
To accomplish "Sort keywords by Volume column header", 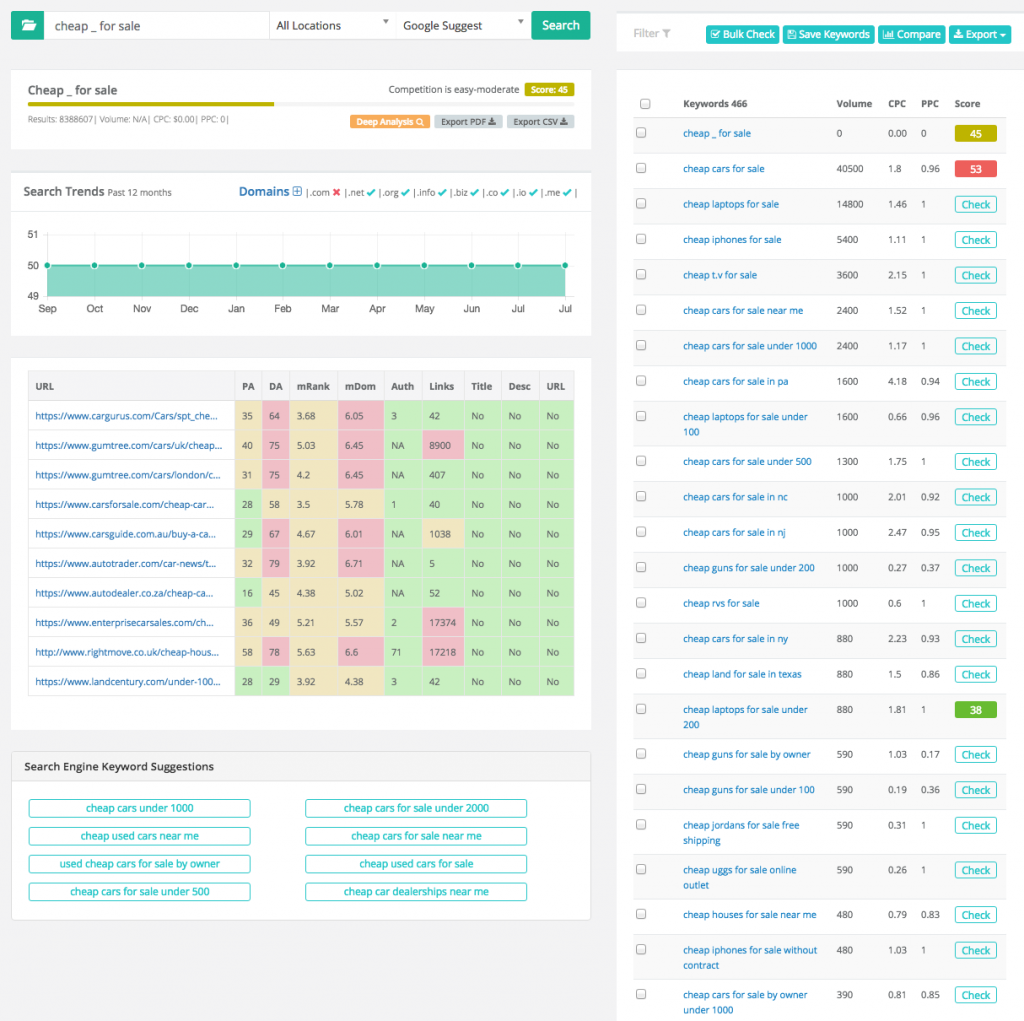I will 854,104.
